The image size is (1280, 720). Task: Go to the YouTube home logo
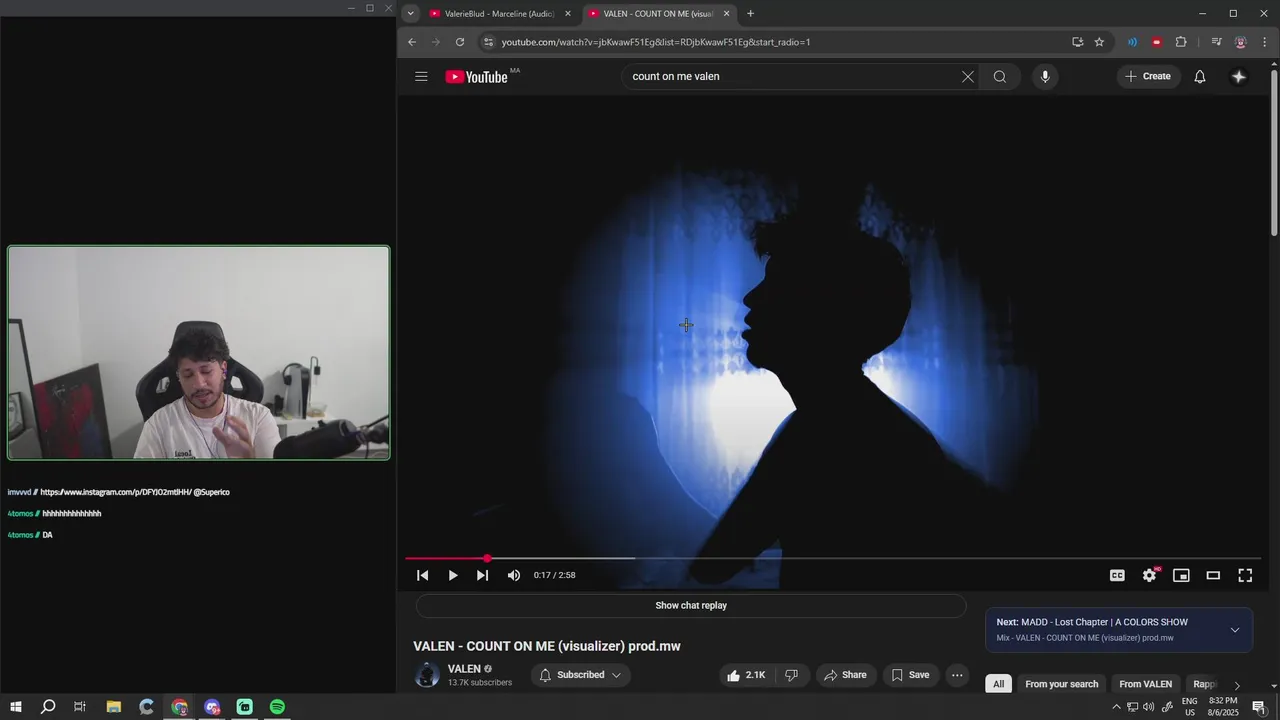(477, 77)
